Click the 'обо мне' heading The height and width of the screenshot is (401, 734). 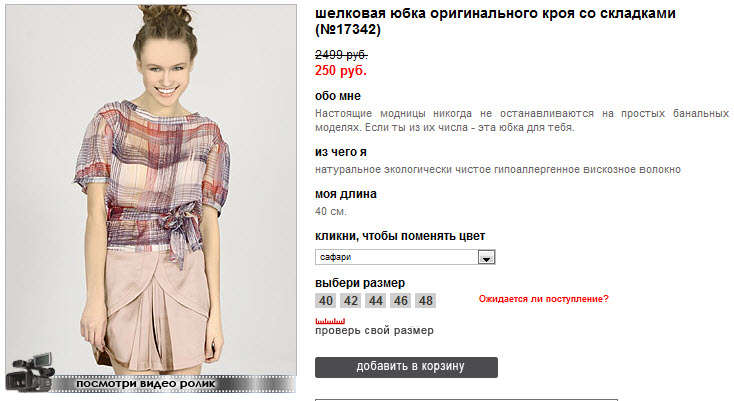tap(338, 96)
